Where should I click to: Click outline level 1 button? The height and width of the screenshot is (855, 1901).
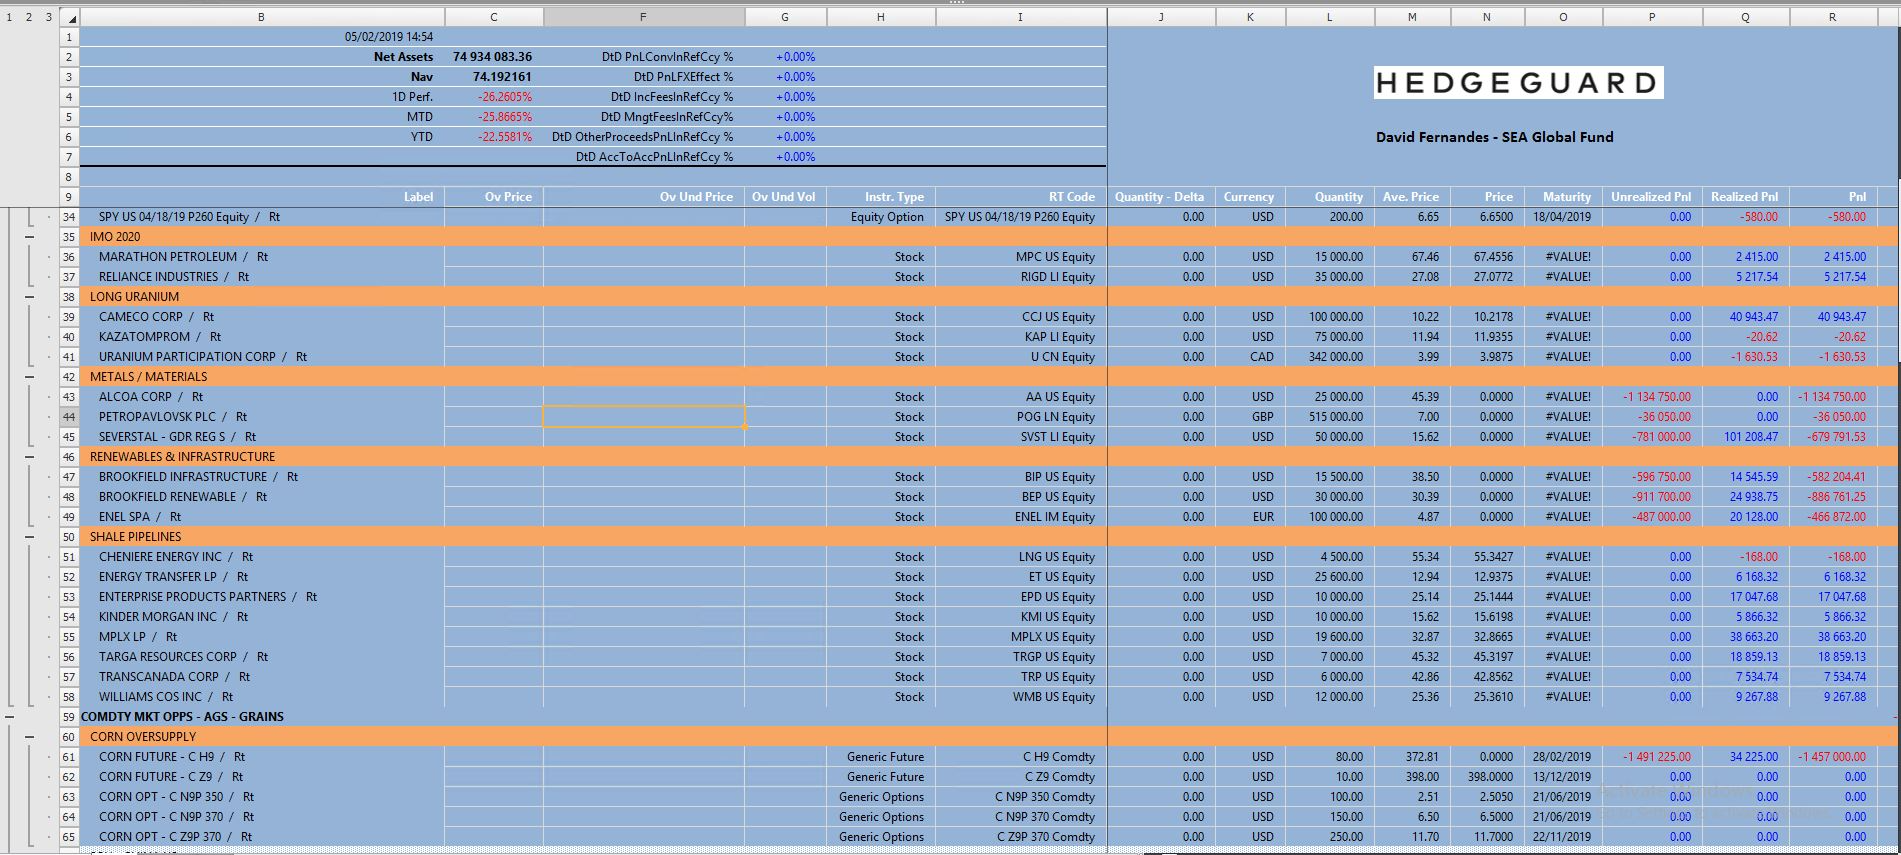click(x=9, y=17)
